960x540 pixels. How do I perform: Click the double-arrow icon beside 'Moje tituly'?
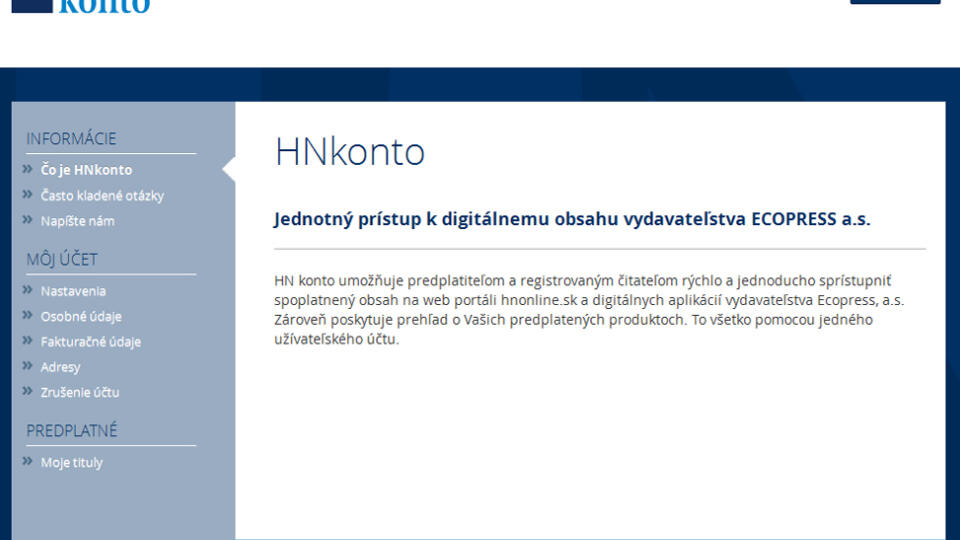click(28, 461)
